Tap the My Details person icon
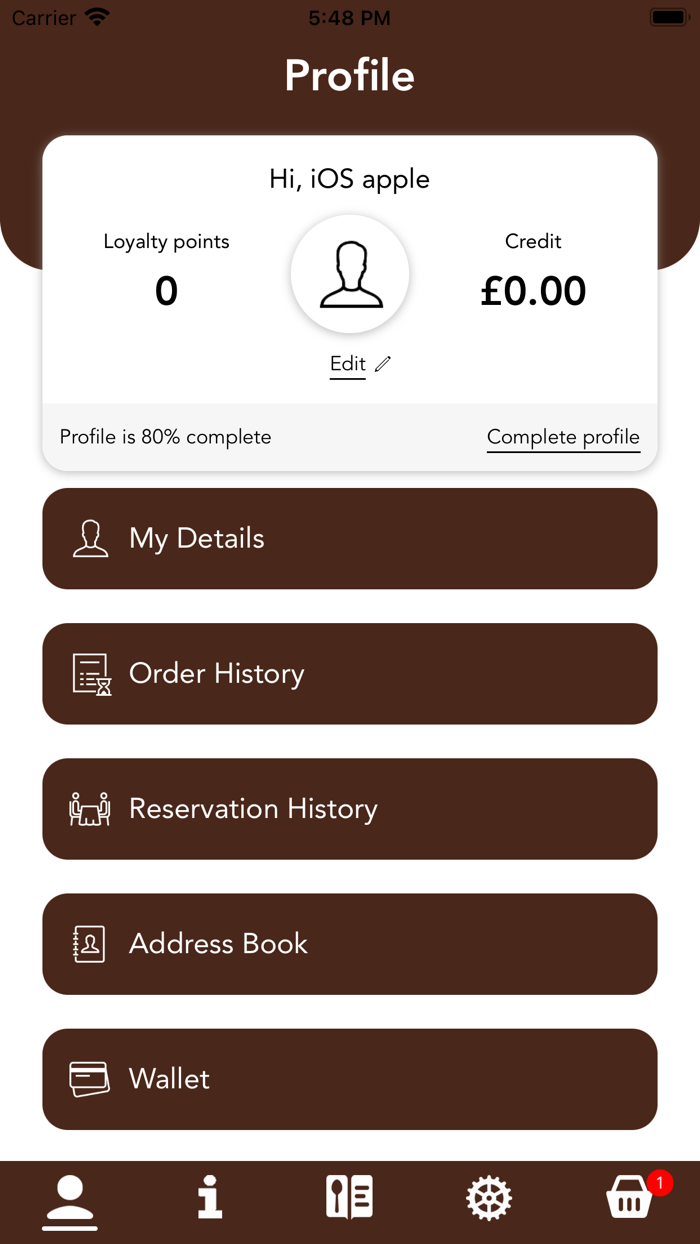The image size is (700, 1244). click(90, 539)
